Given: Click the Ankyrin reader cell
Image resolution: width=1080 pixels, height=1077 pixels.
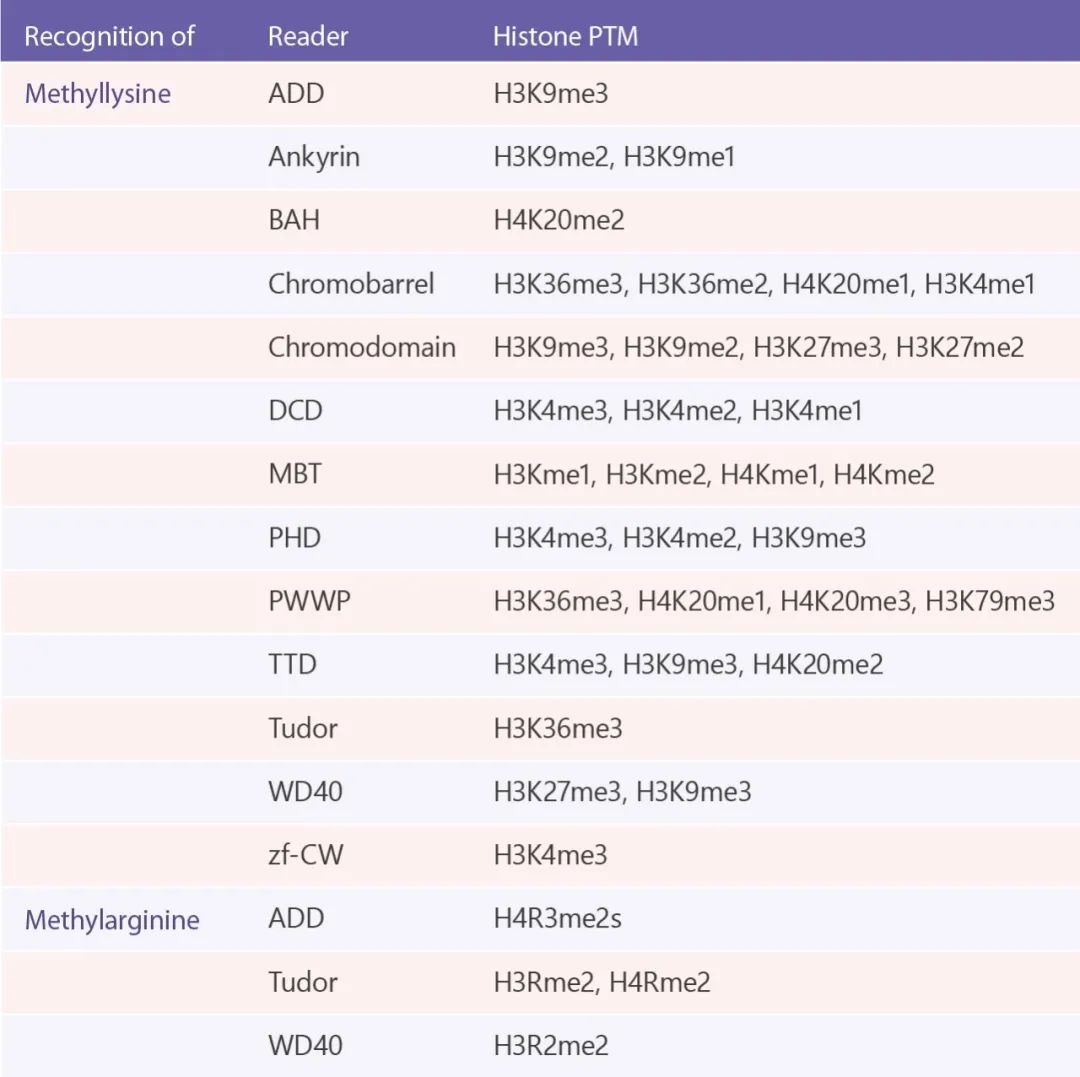Looking at the screenshot, I should click(x=314, y=157).
